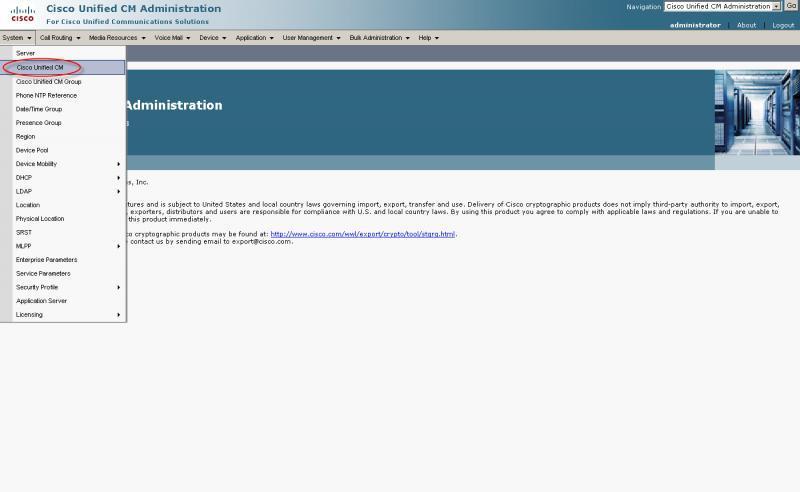
Task: Select Application Server entry
Action: [x=63, y=301]
